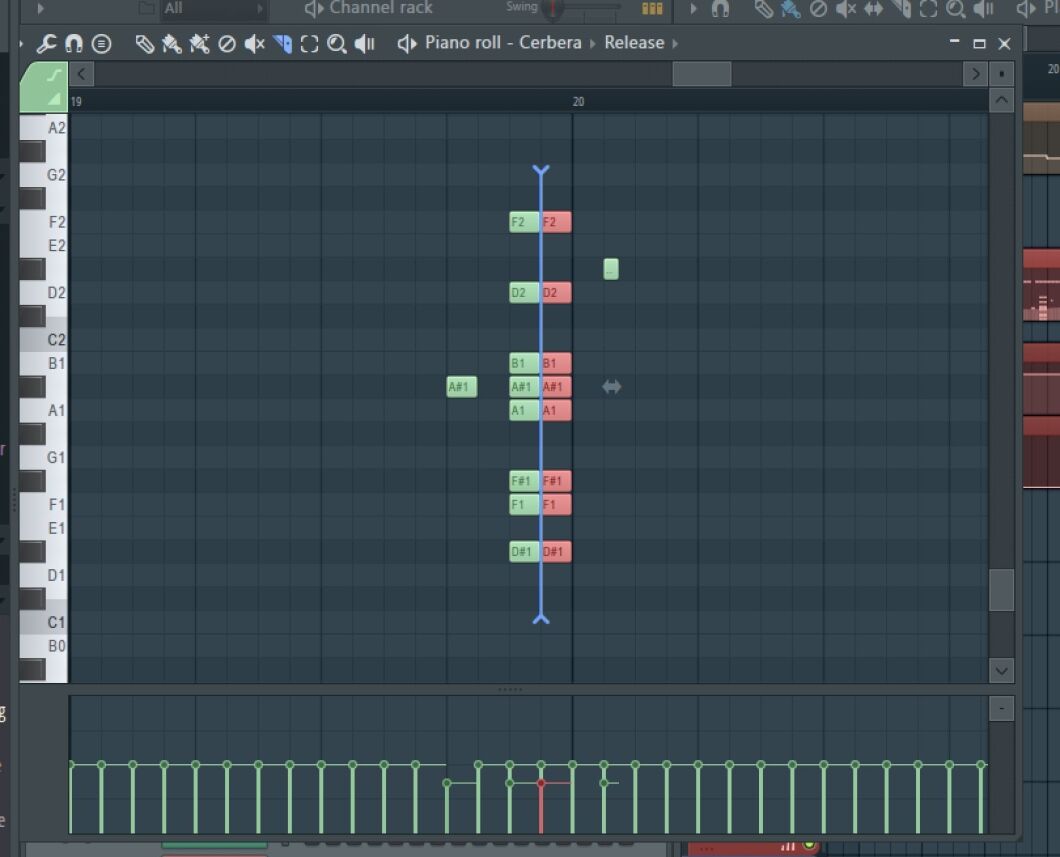The width and height of the screenshot is (1060, 857).
Task: Choose the Select marquee tool
Action: [309, 44]
